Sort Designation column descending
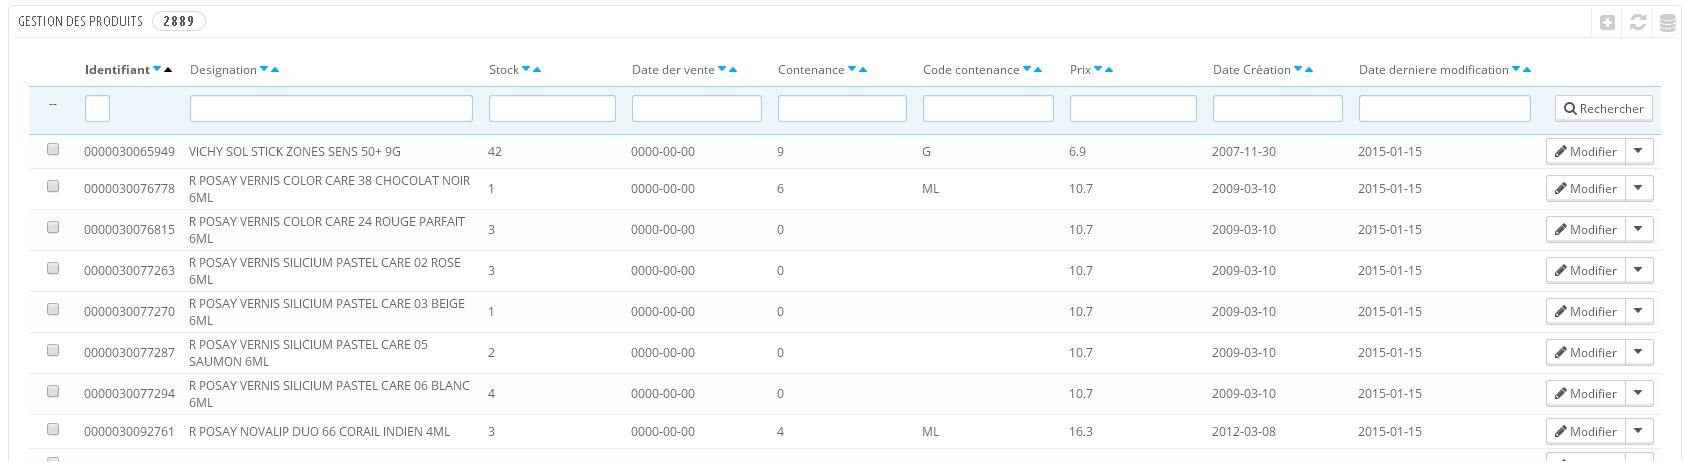 [264, 70]
